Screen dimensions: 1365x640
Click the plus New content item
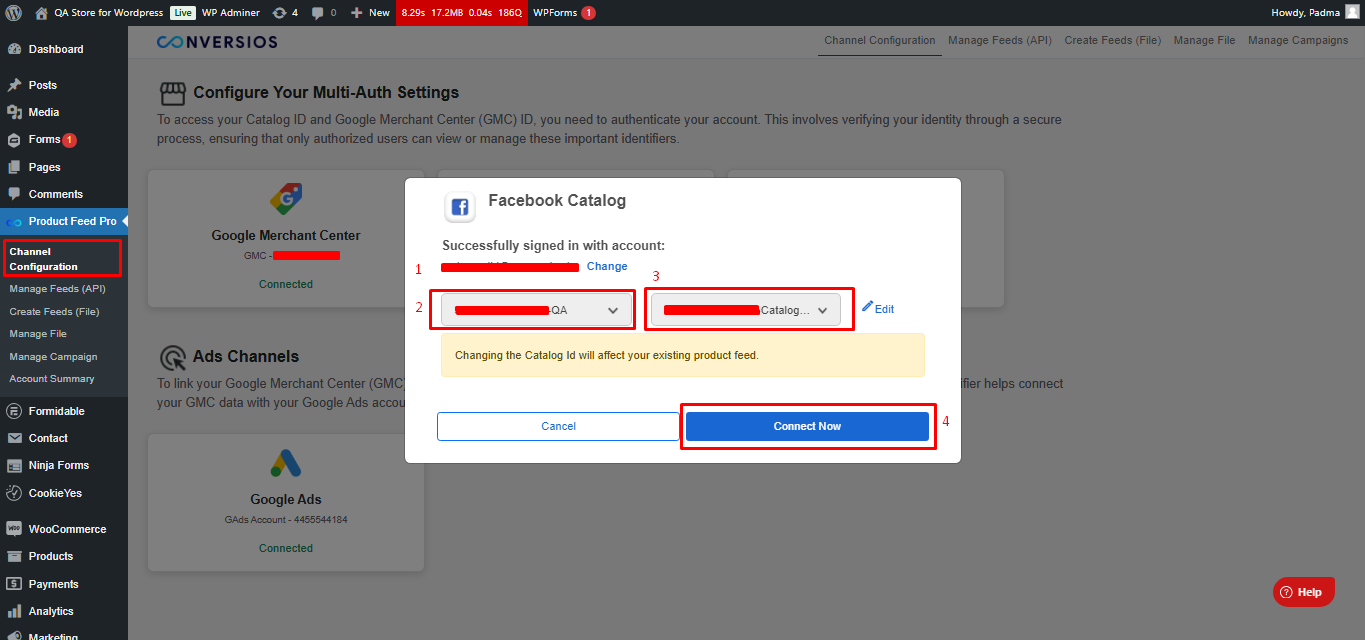tap(370, 13)
